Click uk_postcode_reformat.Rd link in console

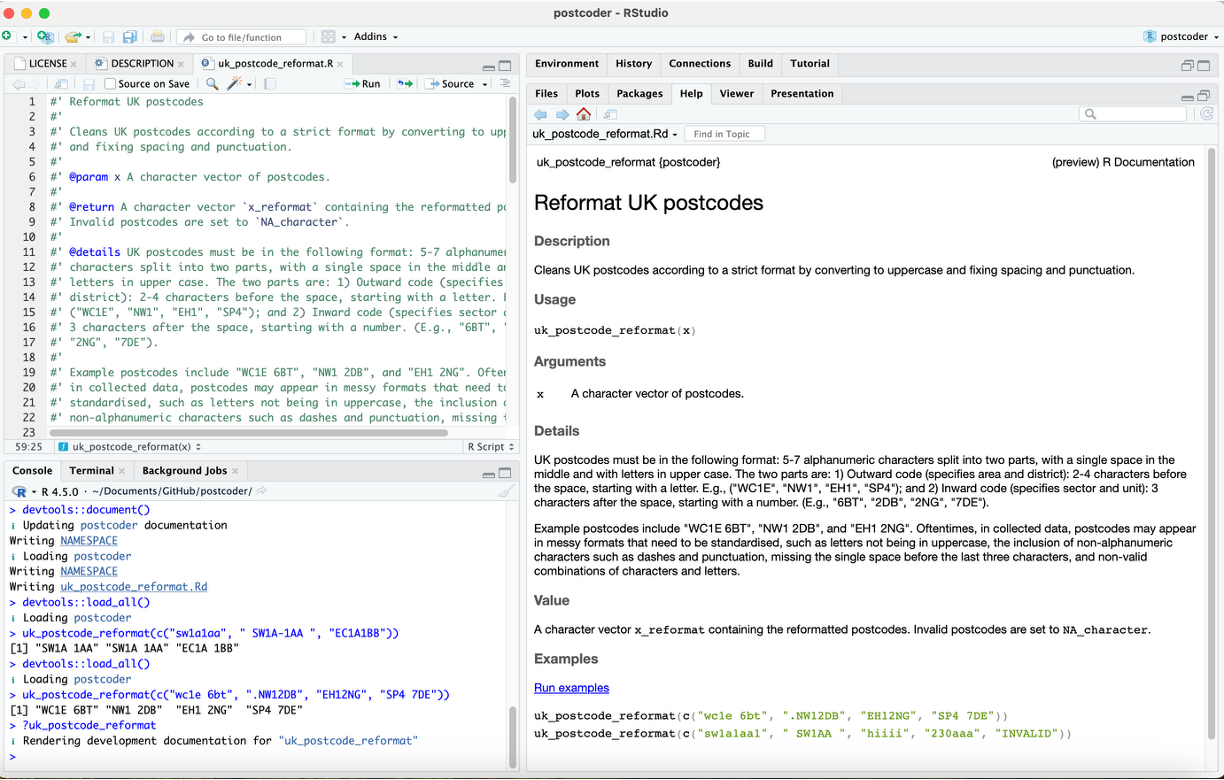(x=134, y=587)
